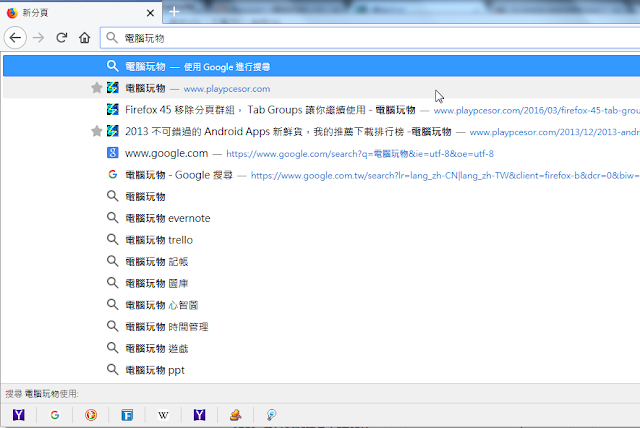Image resolution: width=640 pixels, height=428 pixels.
Task: Click the star on the www.playpcesor.com row
Action: (x=96, y=88)
